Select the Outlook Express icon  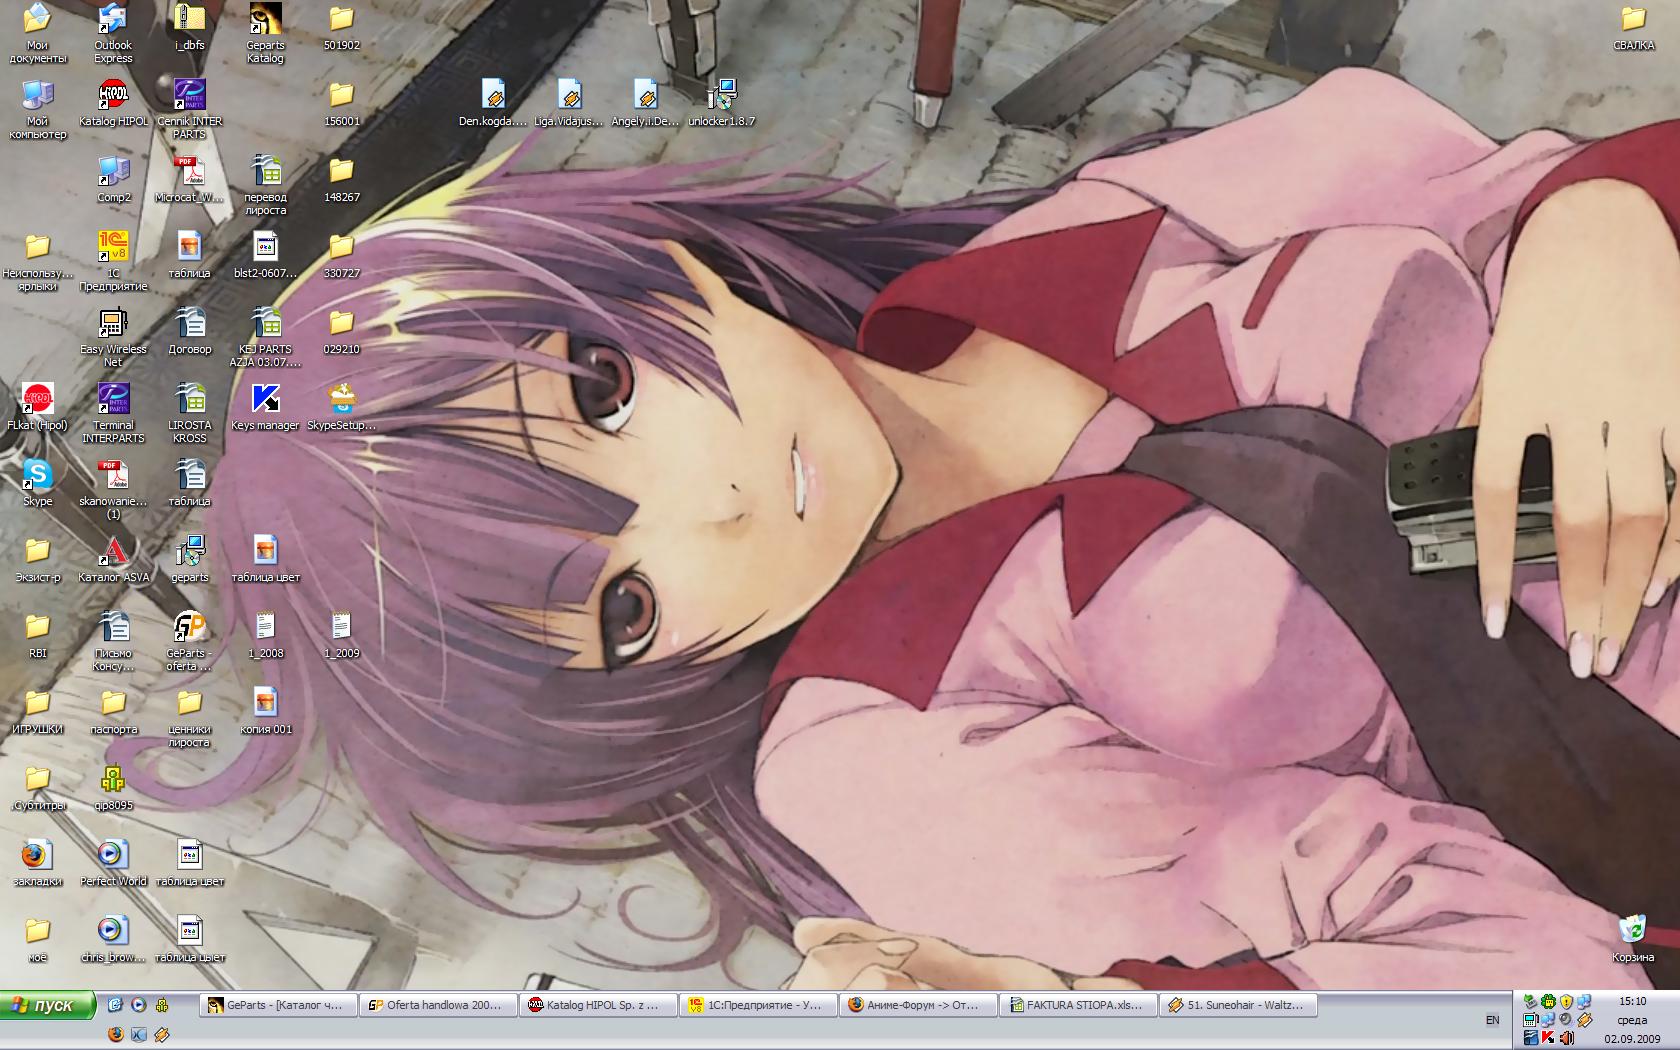click(113, 20)
